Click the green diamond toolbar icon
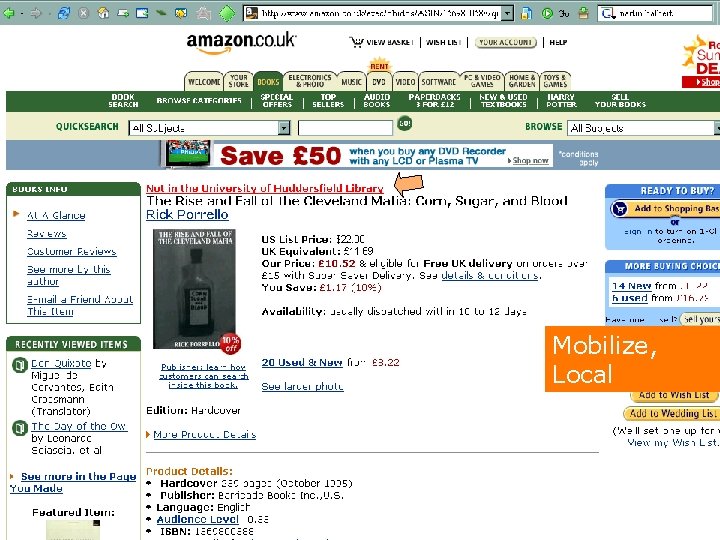This screenshot has width=720, height=540. click(227, 13)
